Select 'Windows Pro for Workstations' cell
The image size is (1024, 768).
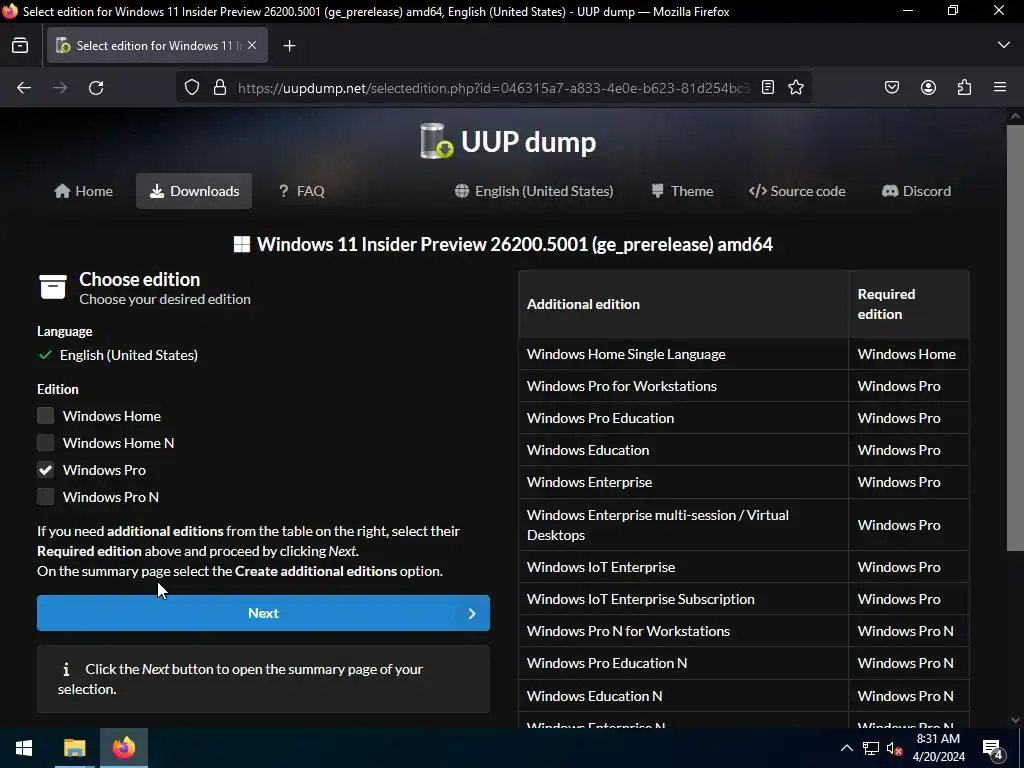click(x=684, y=386)
